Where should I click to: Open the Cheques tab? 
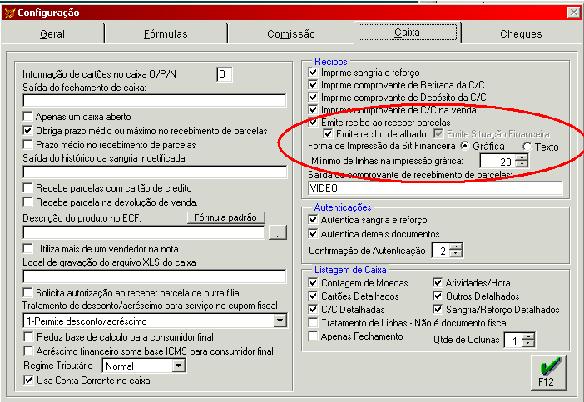pos(521,34)
